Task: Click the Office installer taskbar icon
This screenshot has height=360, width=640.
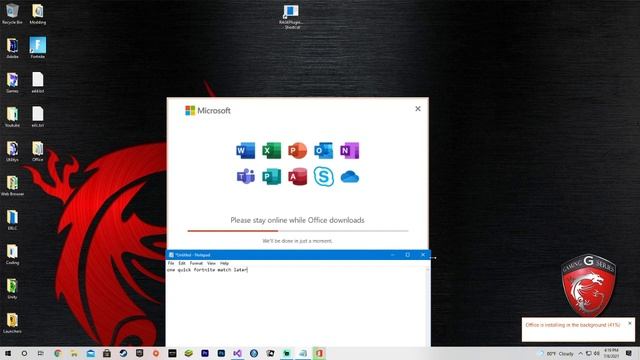Action: [x=319, y=353]
